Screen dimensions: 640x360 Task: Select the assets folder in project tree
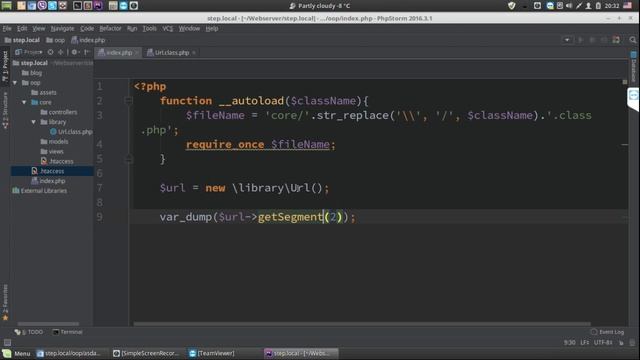pos(44,93)
